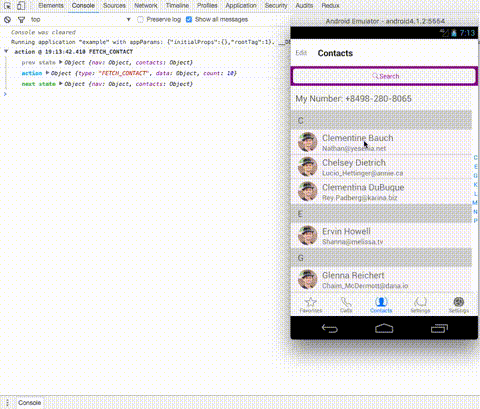Open the Audits tab
Viewport: 480px width, 409px height.
304,6
